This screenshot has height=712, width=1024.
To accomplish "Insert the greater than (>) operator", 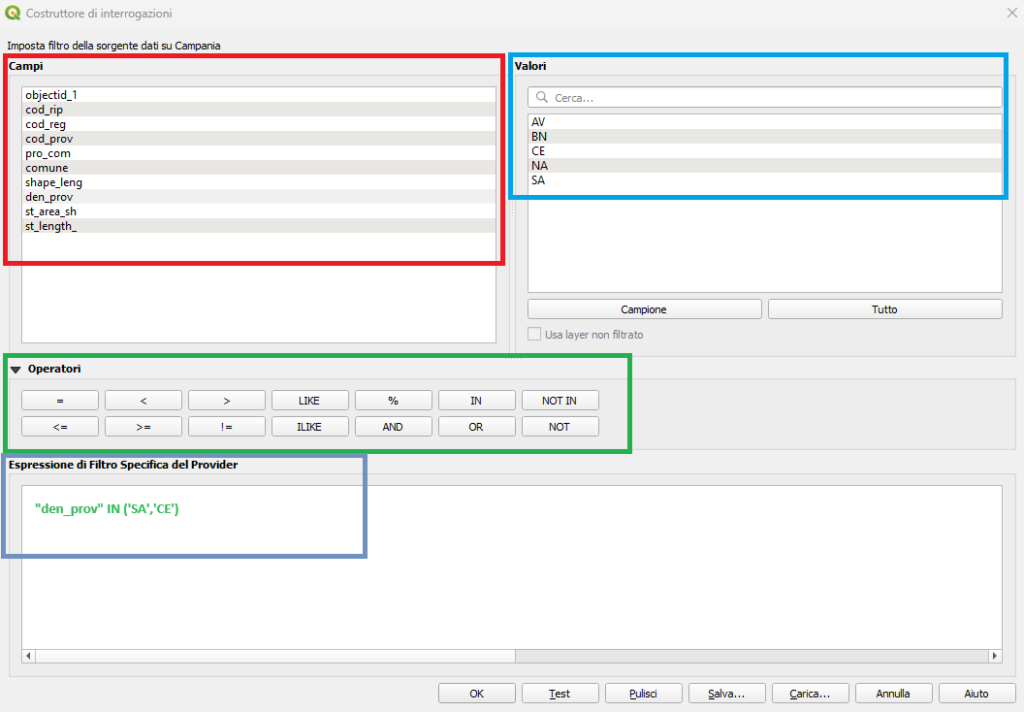I will 227,400.
